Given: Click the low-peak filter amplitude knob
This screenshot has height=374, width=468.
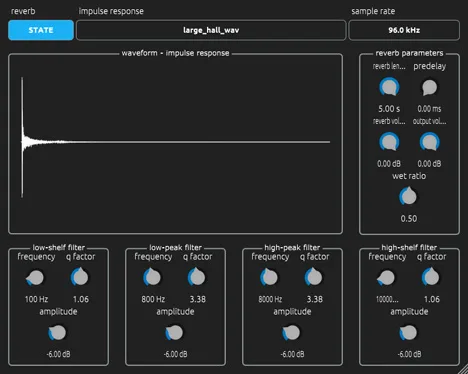Looking at the screenshot, I should pos(174,333).
